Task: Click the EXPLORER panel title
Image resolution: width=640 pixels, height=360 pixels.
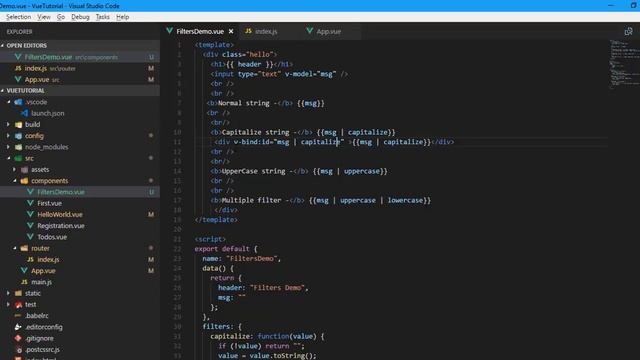Action: pos(19,31)
